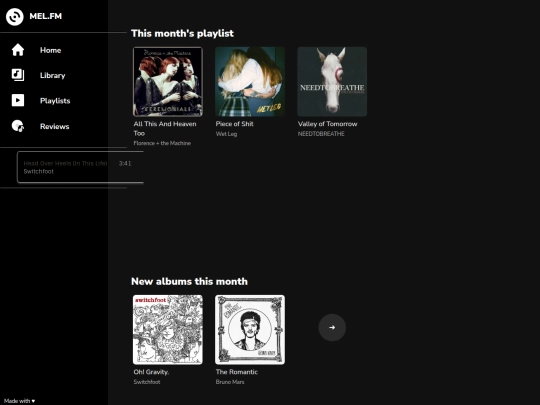Viewport: 540px width, 405px height.
Task: Click the New albums this month heading
Action: click(x=189, y=281)
